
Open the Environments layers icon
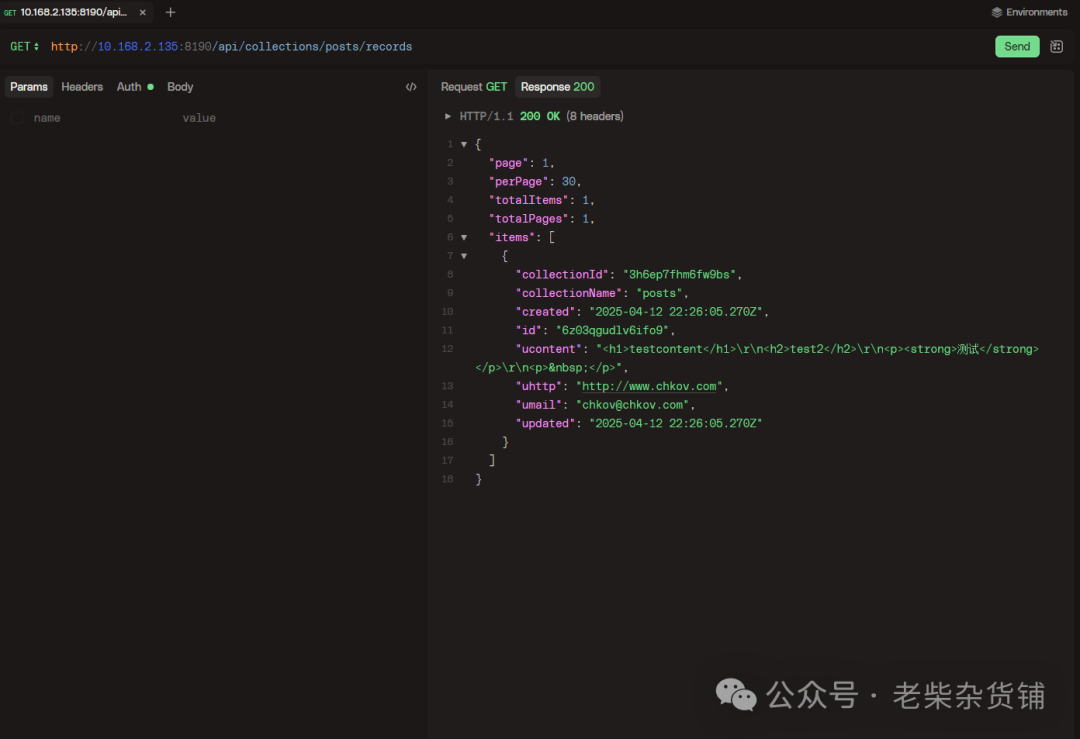coord(996,12)
